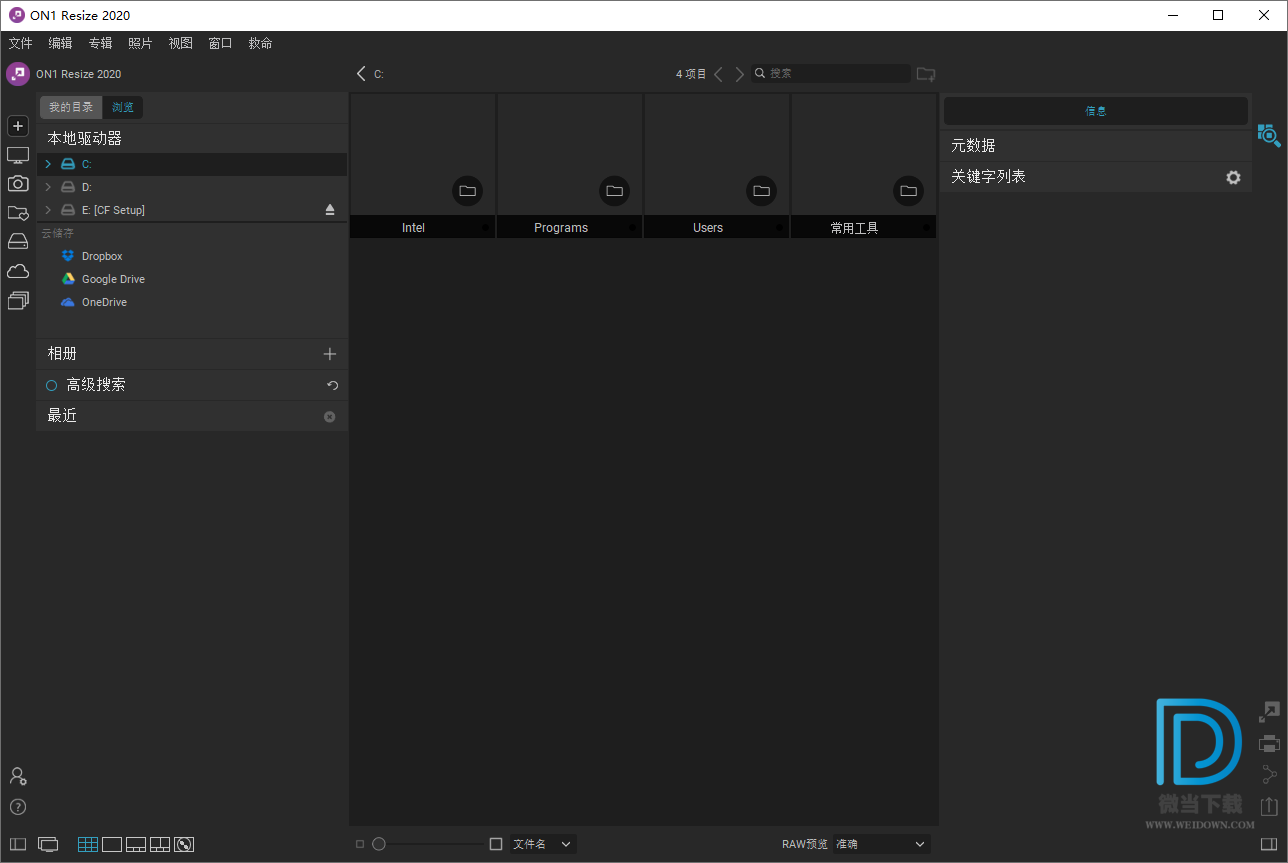Switch to map view icon

(x=184, y=844)
